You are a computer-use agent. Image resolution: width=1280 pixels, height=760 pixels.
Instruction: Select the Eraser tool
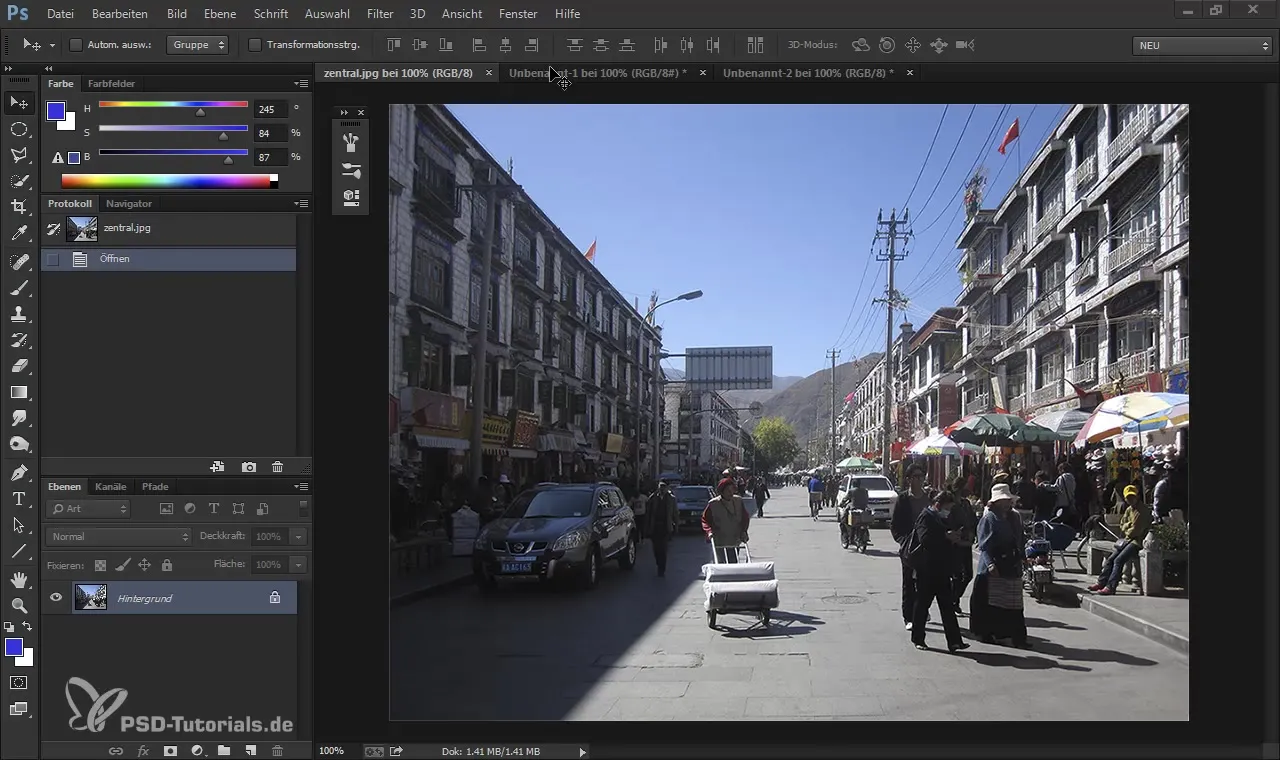[x=19, y=366]
